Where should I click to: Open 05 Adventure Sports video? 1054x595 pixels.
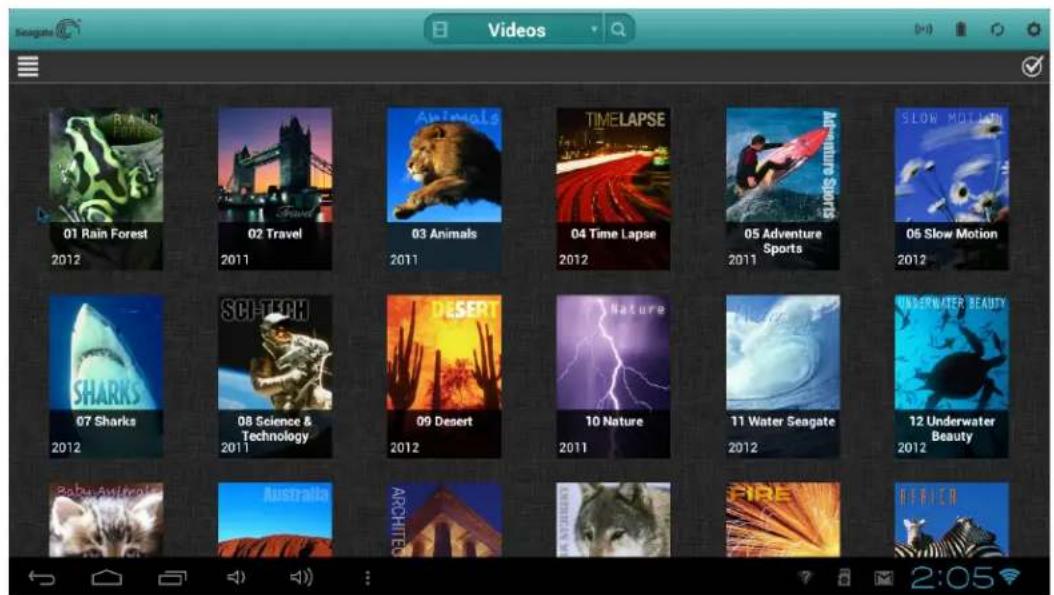[x=782, y=188]
